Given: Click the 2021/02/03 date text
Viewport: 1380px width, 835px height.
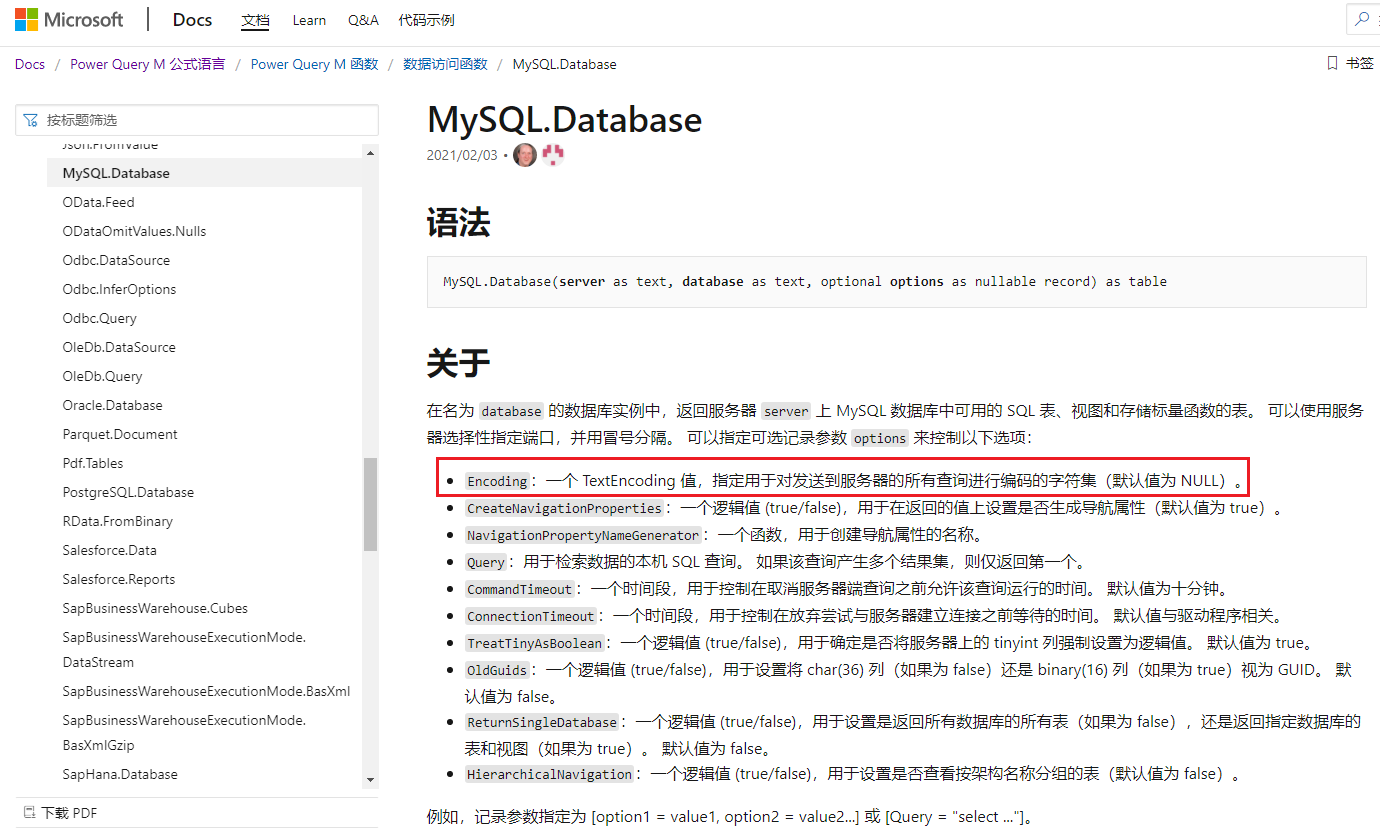Looking at the screenshot, I should (462, 155).
